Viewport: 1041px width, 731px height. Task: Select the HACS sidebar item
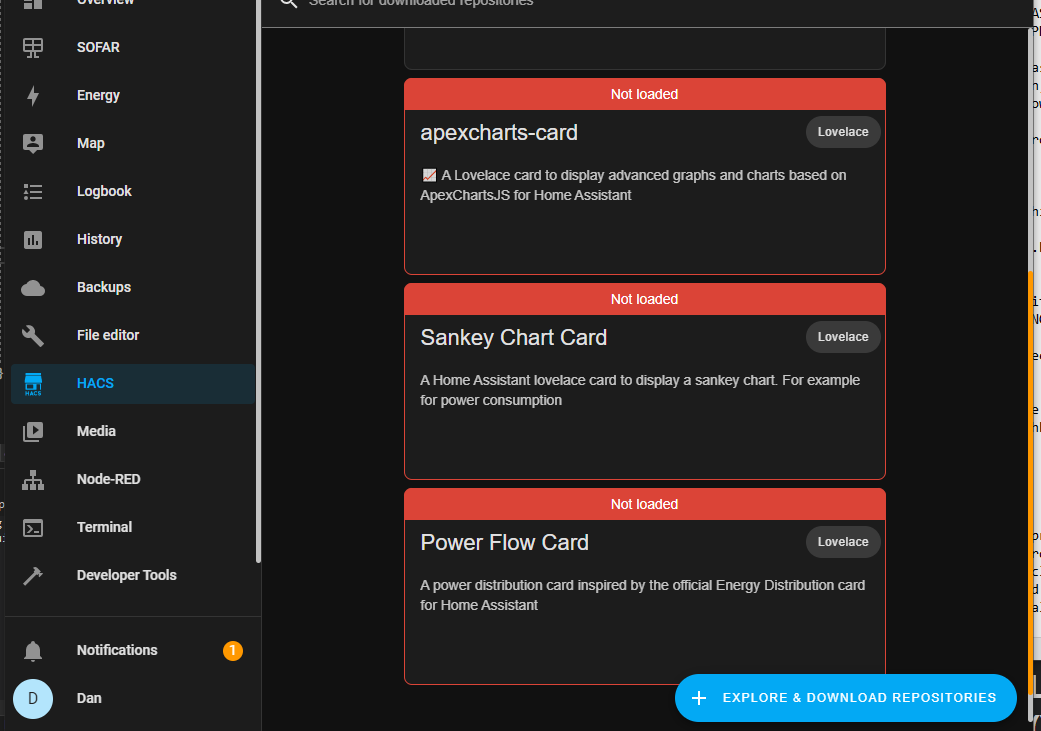(x=133, y=384)
